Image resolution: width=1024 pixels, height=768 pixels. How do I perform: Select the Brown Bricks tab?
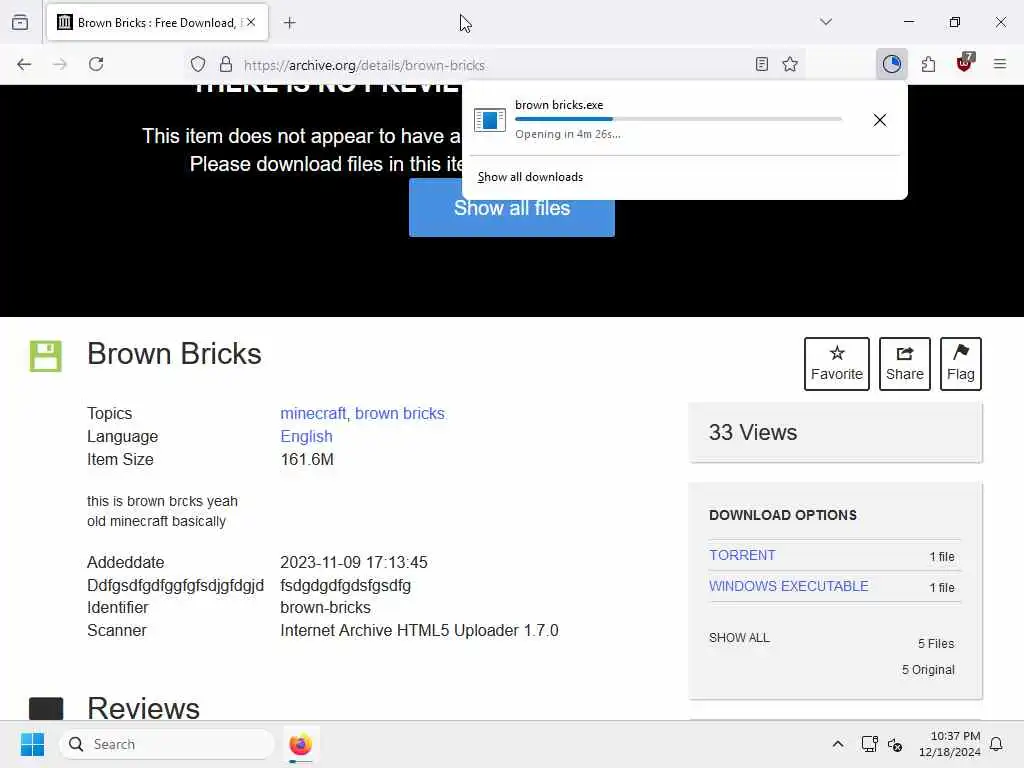[157, 22]
